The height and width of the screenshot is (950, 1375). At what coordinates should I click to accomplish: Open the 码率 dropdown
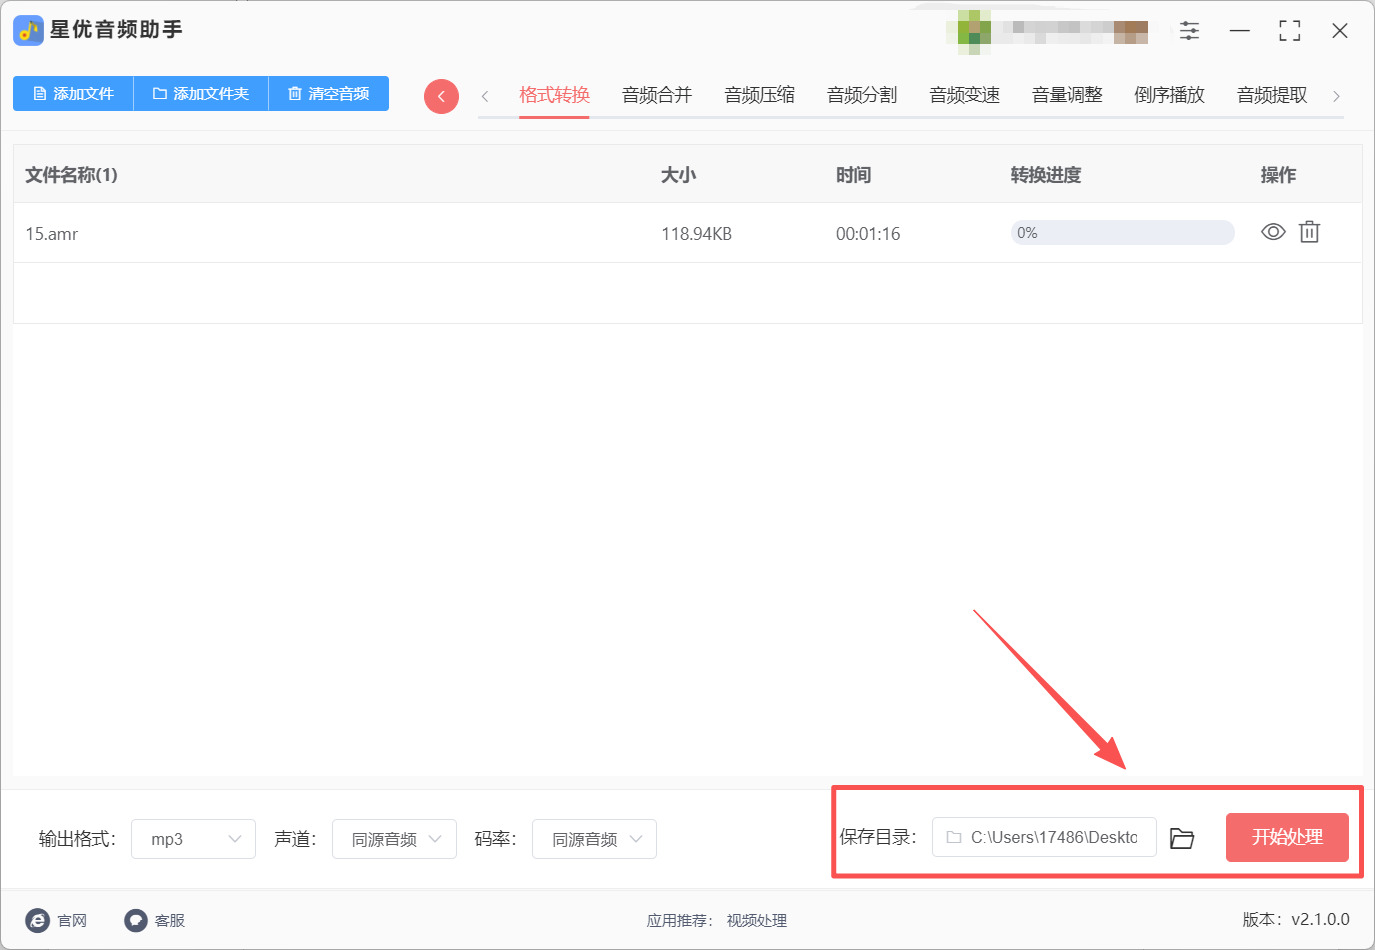pos(594,839)
